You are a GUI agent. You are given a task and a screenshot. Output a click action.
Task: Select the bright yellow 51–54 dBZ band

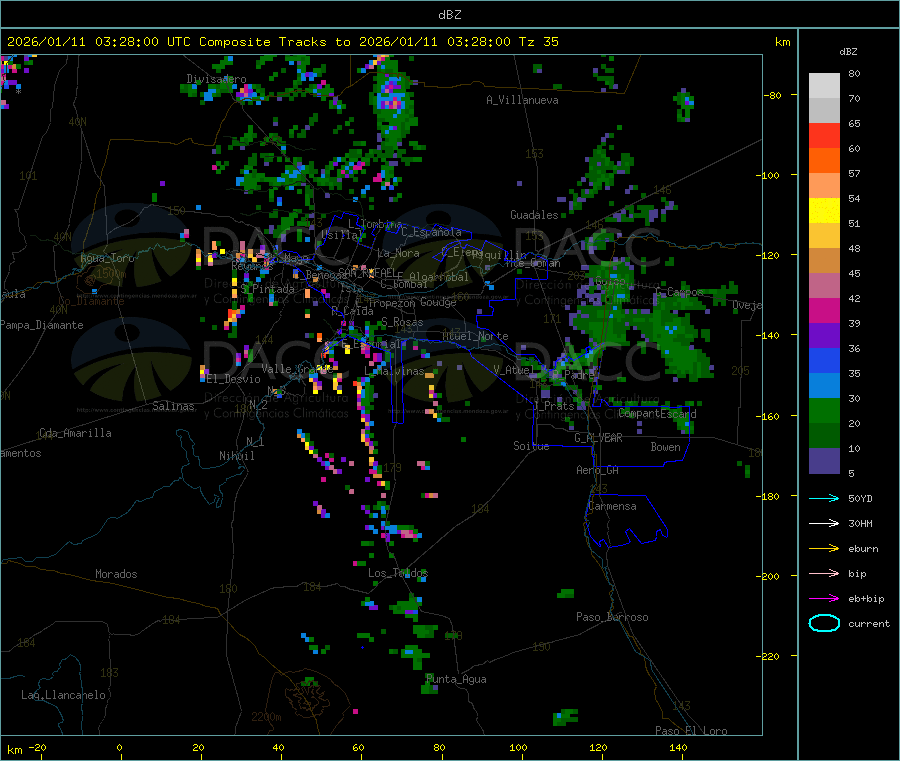click(x=824, y=211)
